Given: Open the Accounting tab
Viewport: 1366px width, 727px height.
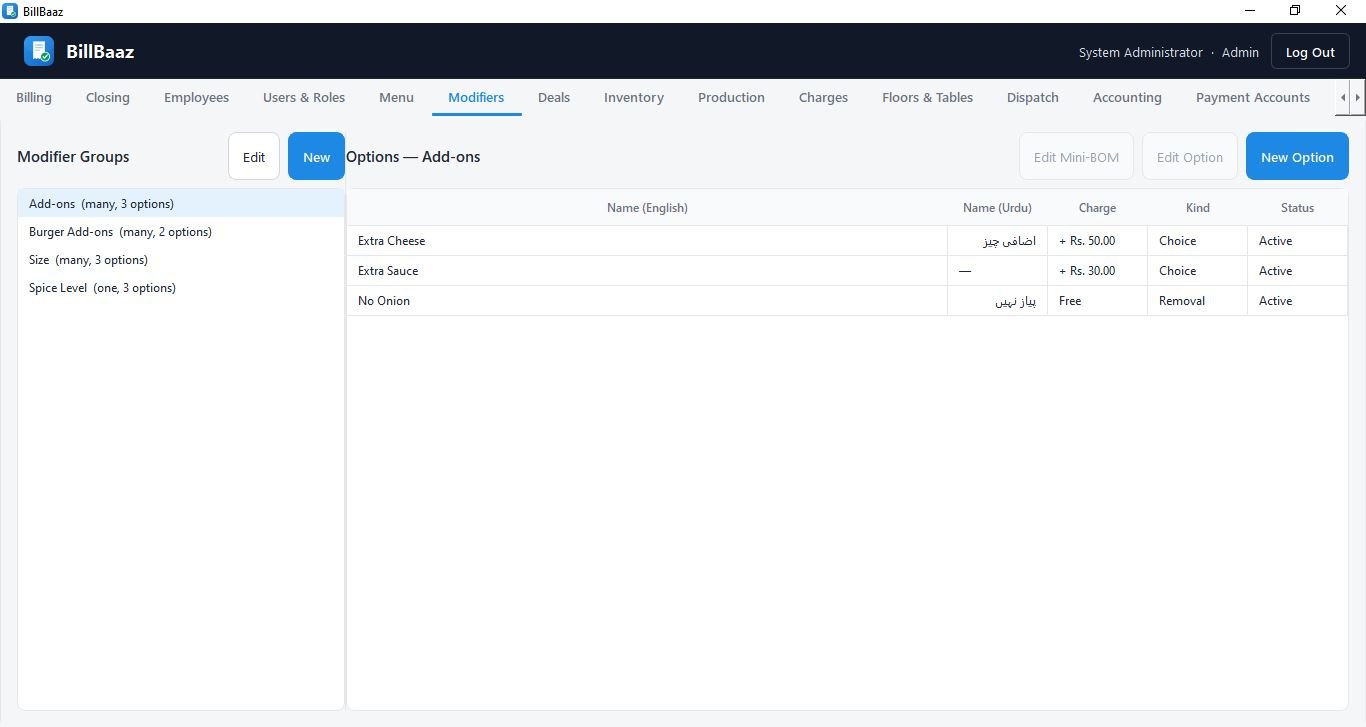Looking at the screenshot, I should (1127, 97).
